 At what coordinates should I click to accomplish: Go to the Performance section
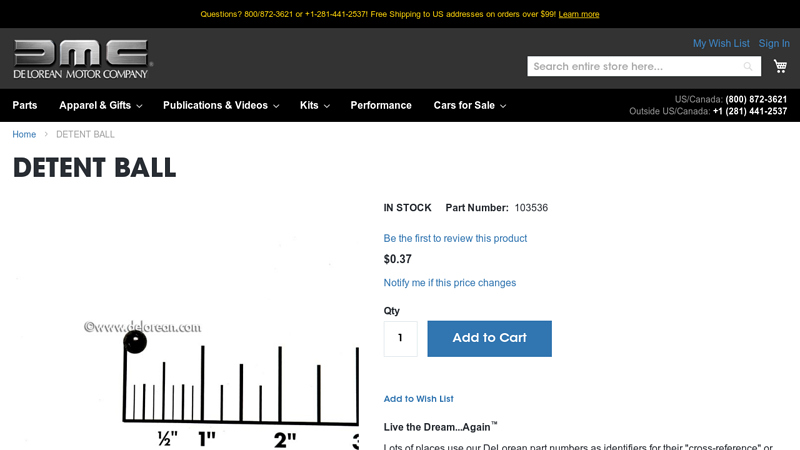tap(381, 105)
